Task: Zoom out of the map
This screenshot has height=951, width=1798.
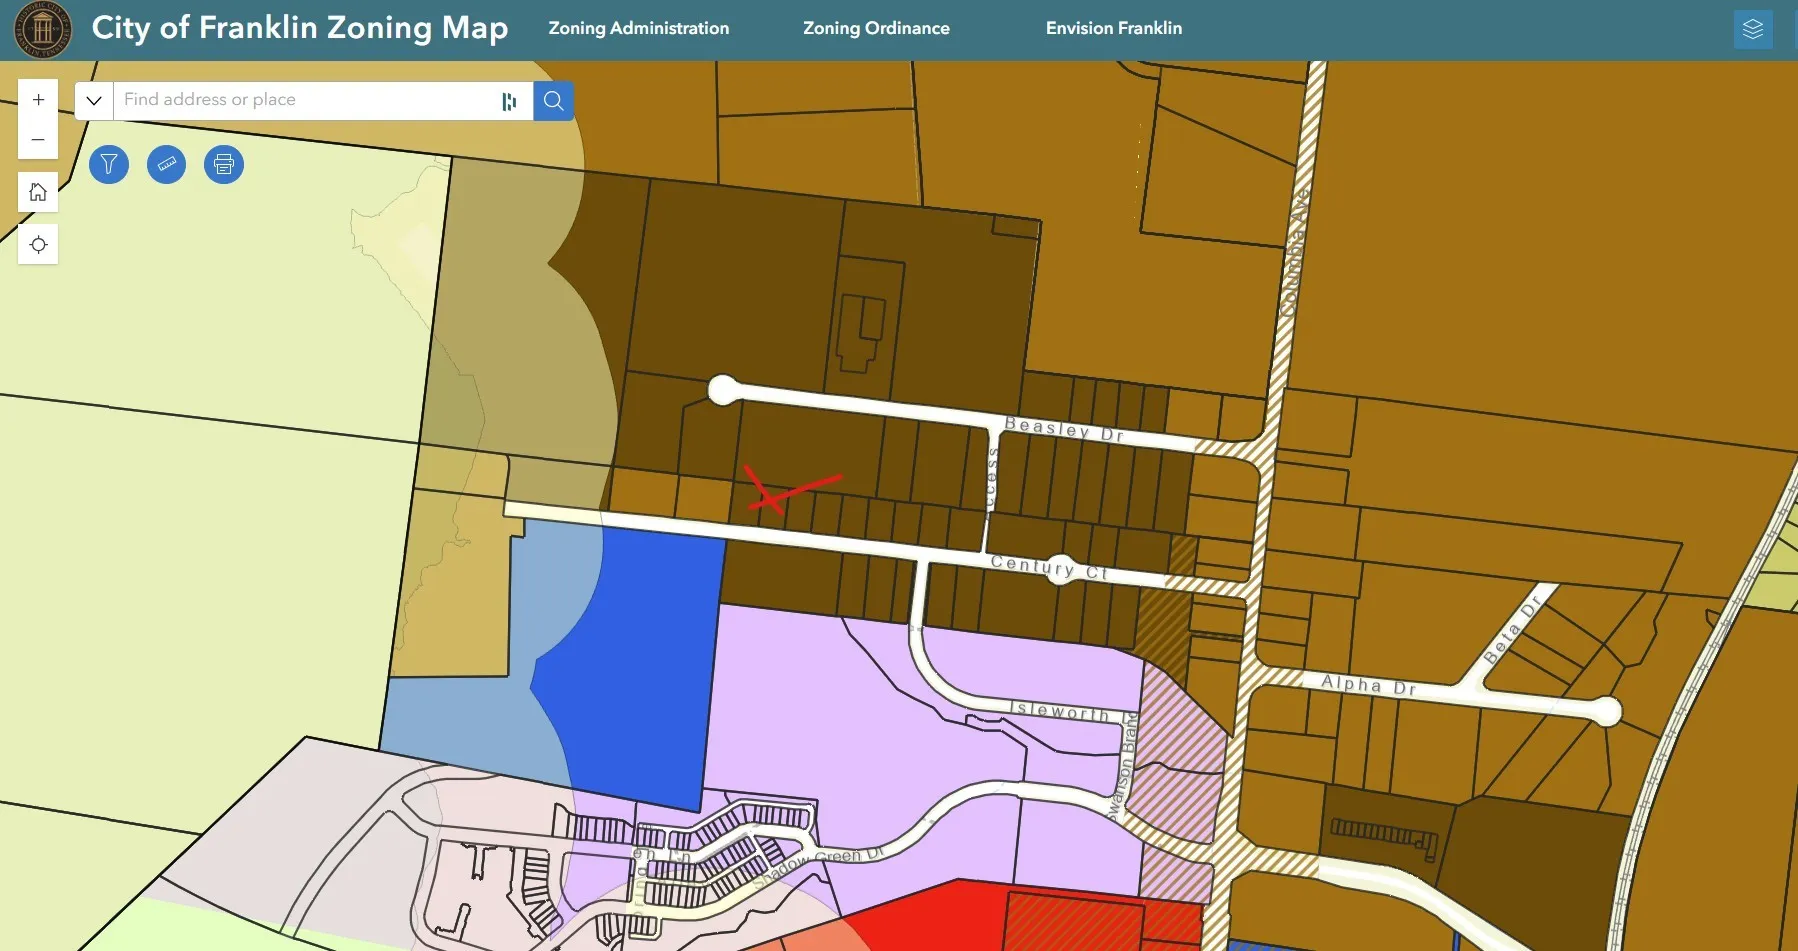Action: point(38,140)
